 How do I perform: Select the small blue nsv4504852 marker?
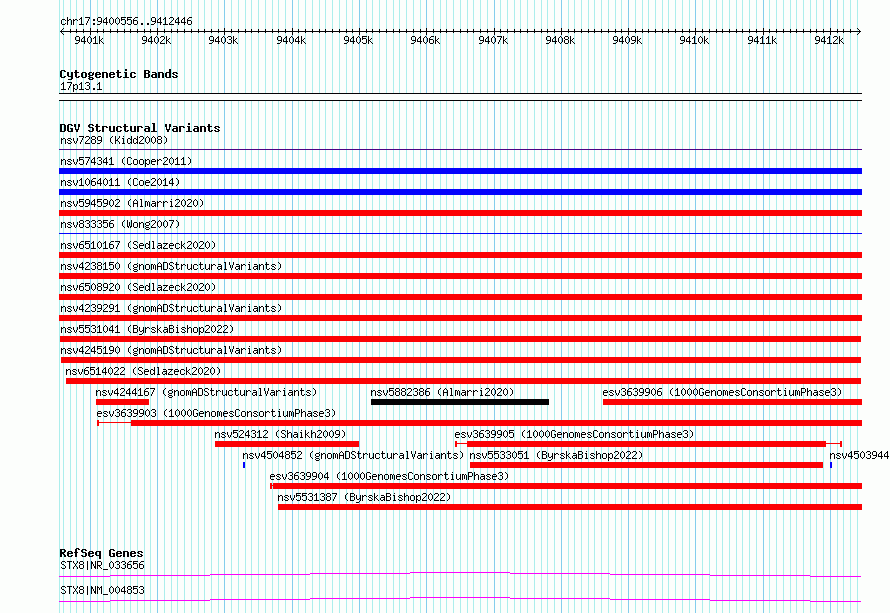[x=244, y=465]
